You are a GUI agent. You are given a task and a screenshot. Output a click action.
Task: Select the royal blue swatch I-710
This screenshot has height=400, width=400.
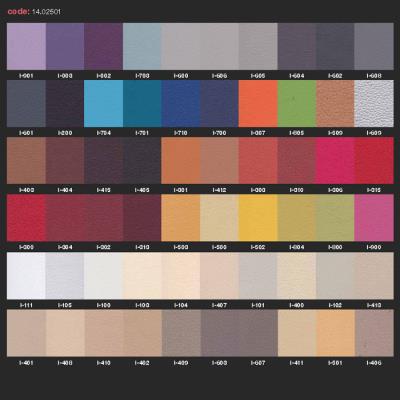pos(181,104)
